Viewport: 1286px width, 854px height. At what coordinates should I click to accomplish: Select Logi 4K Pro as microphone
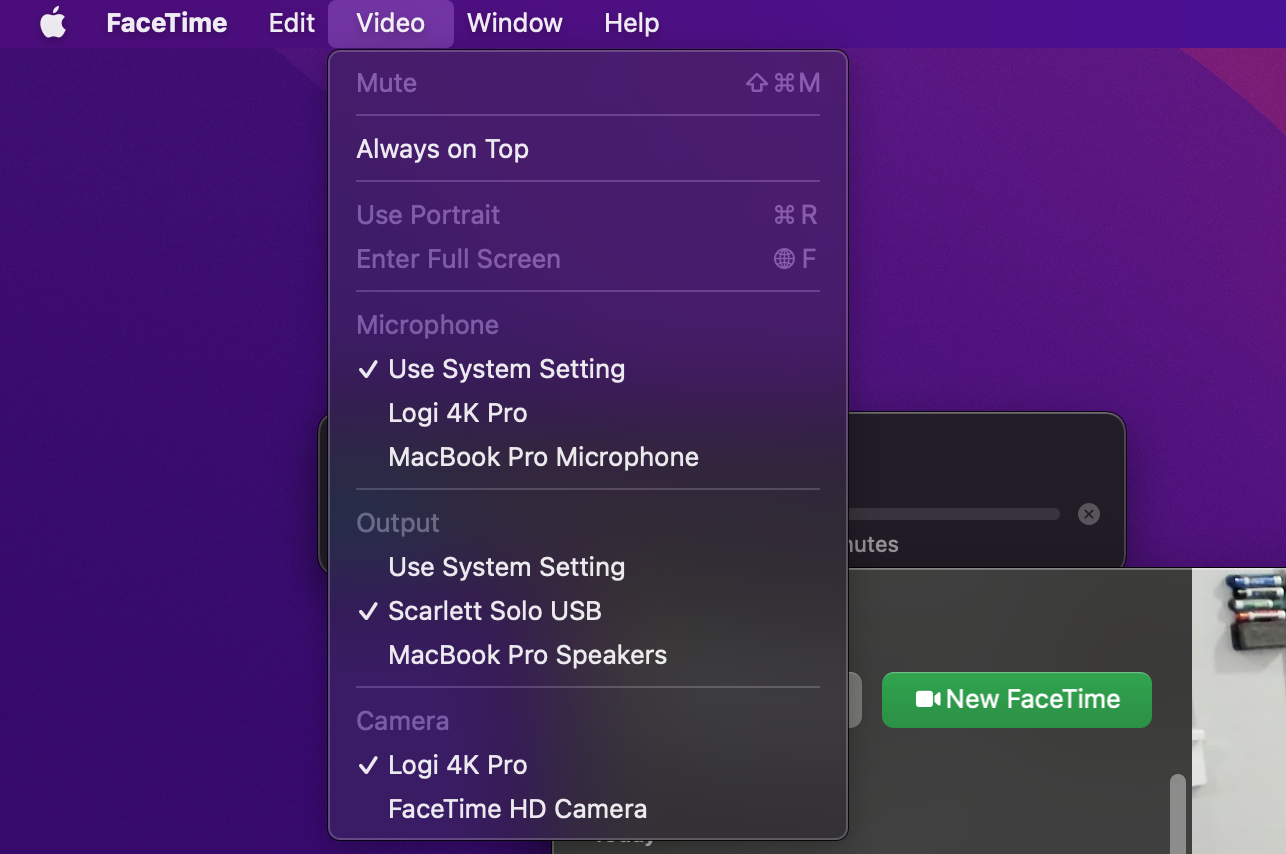click(x=588, y=413)
